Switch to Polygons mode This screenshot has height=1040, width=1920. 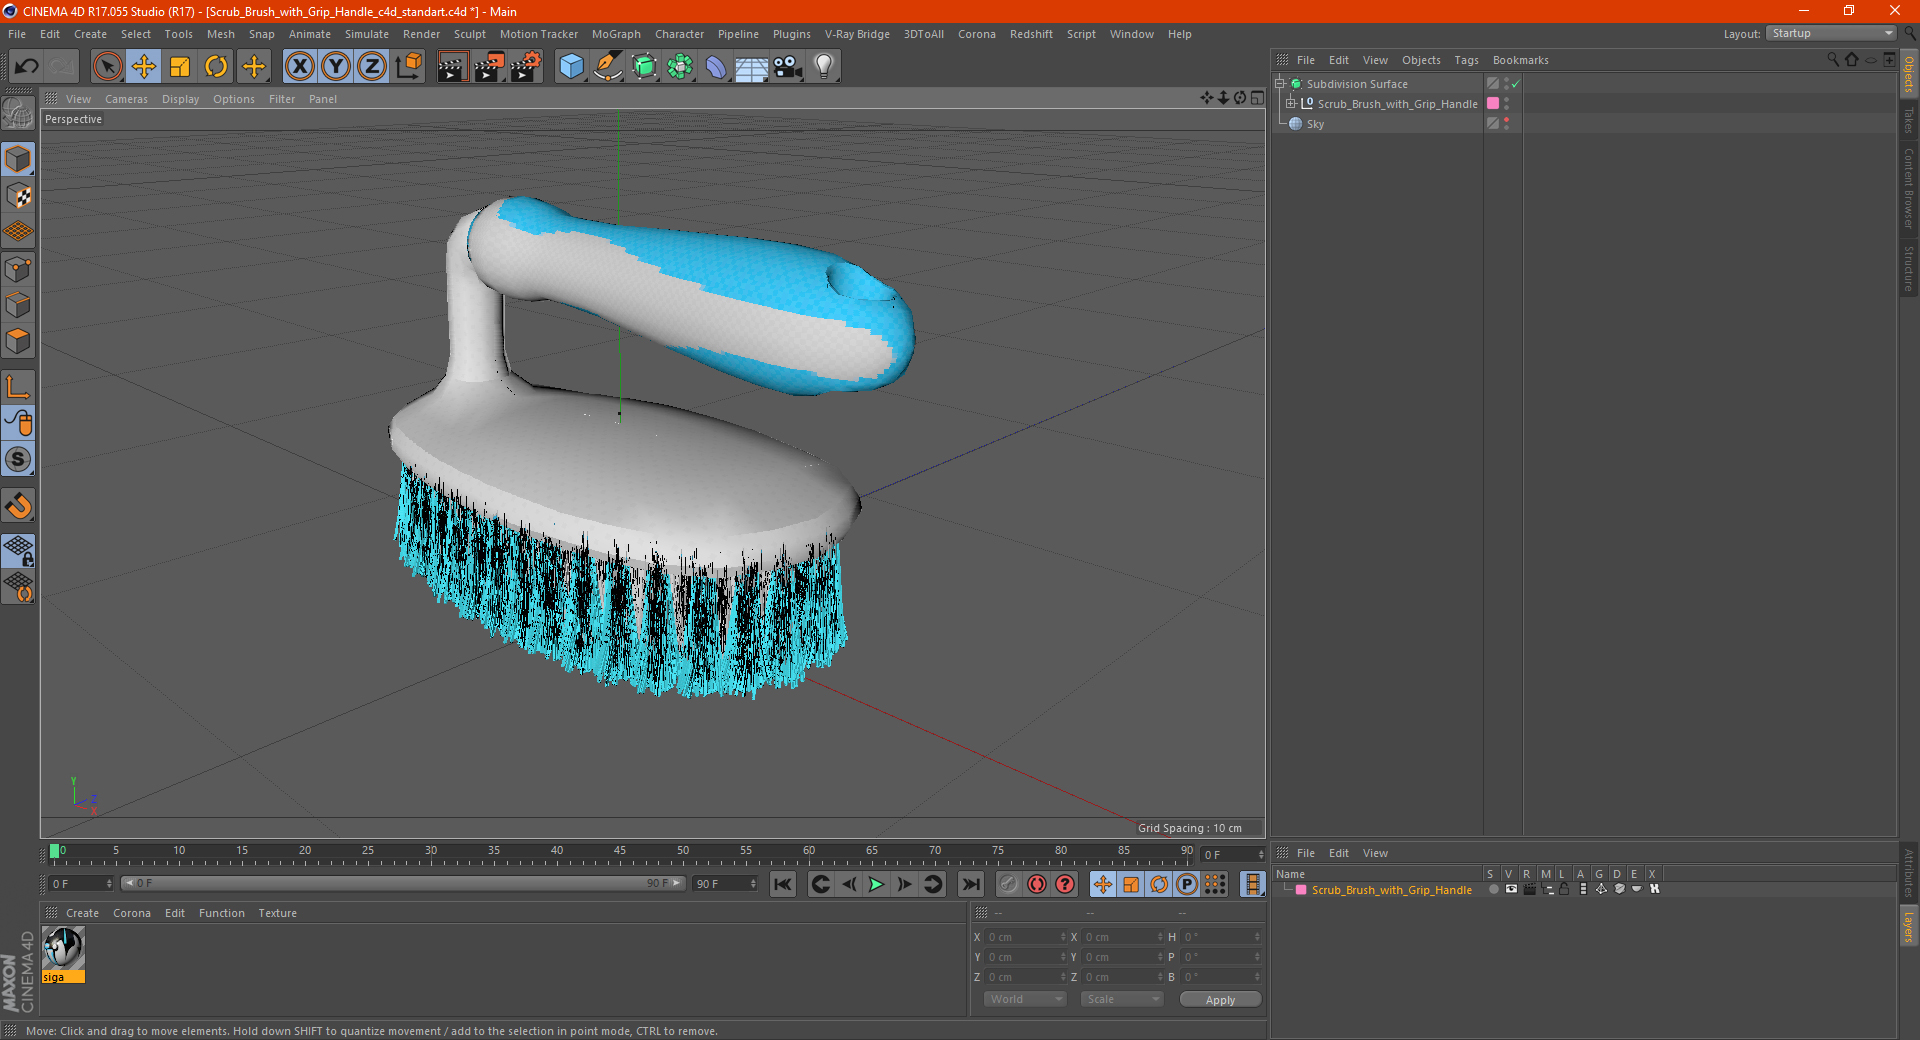click(19, 341)
